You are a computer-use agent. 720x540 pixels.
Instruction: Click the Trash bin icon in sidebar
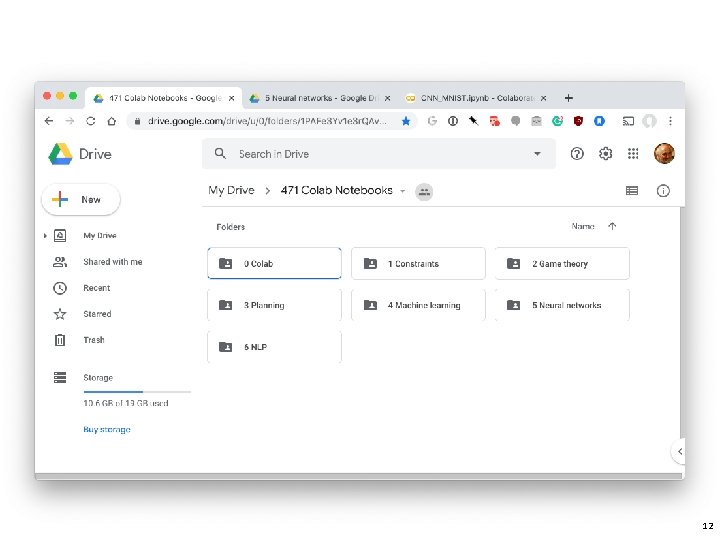click(60, 340)
